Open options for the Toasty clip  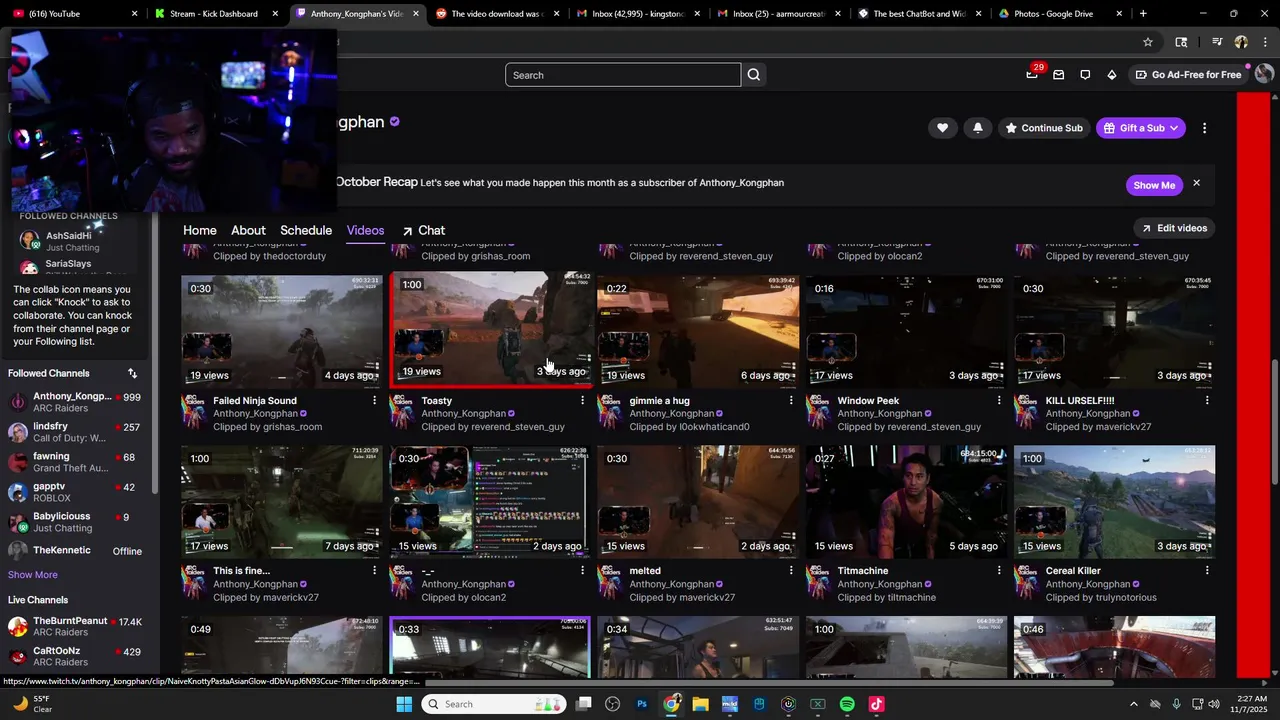click(x=583, y=400)
